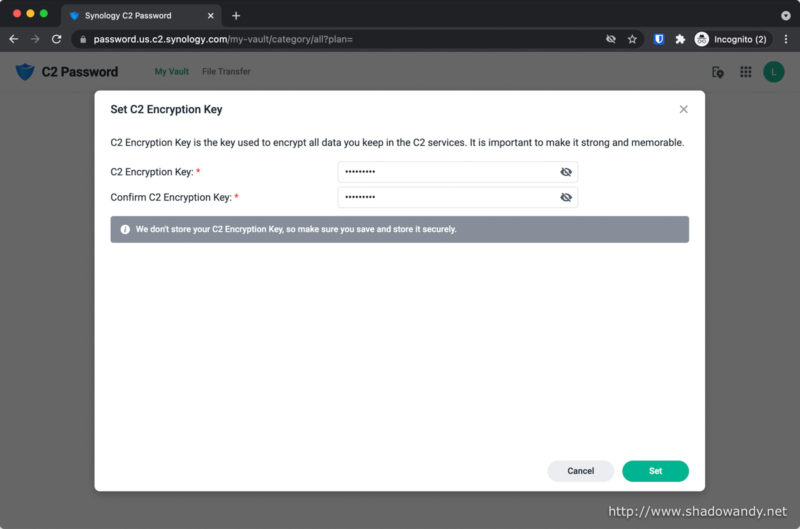
Task: Open the apps grid icon
Action: (745, 72)
